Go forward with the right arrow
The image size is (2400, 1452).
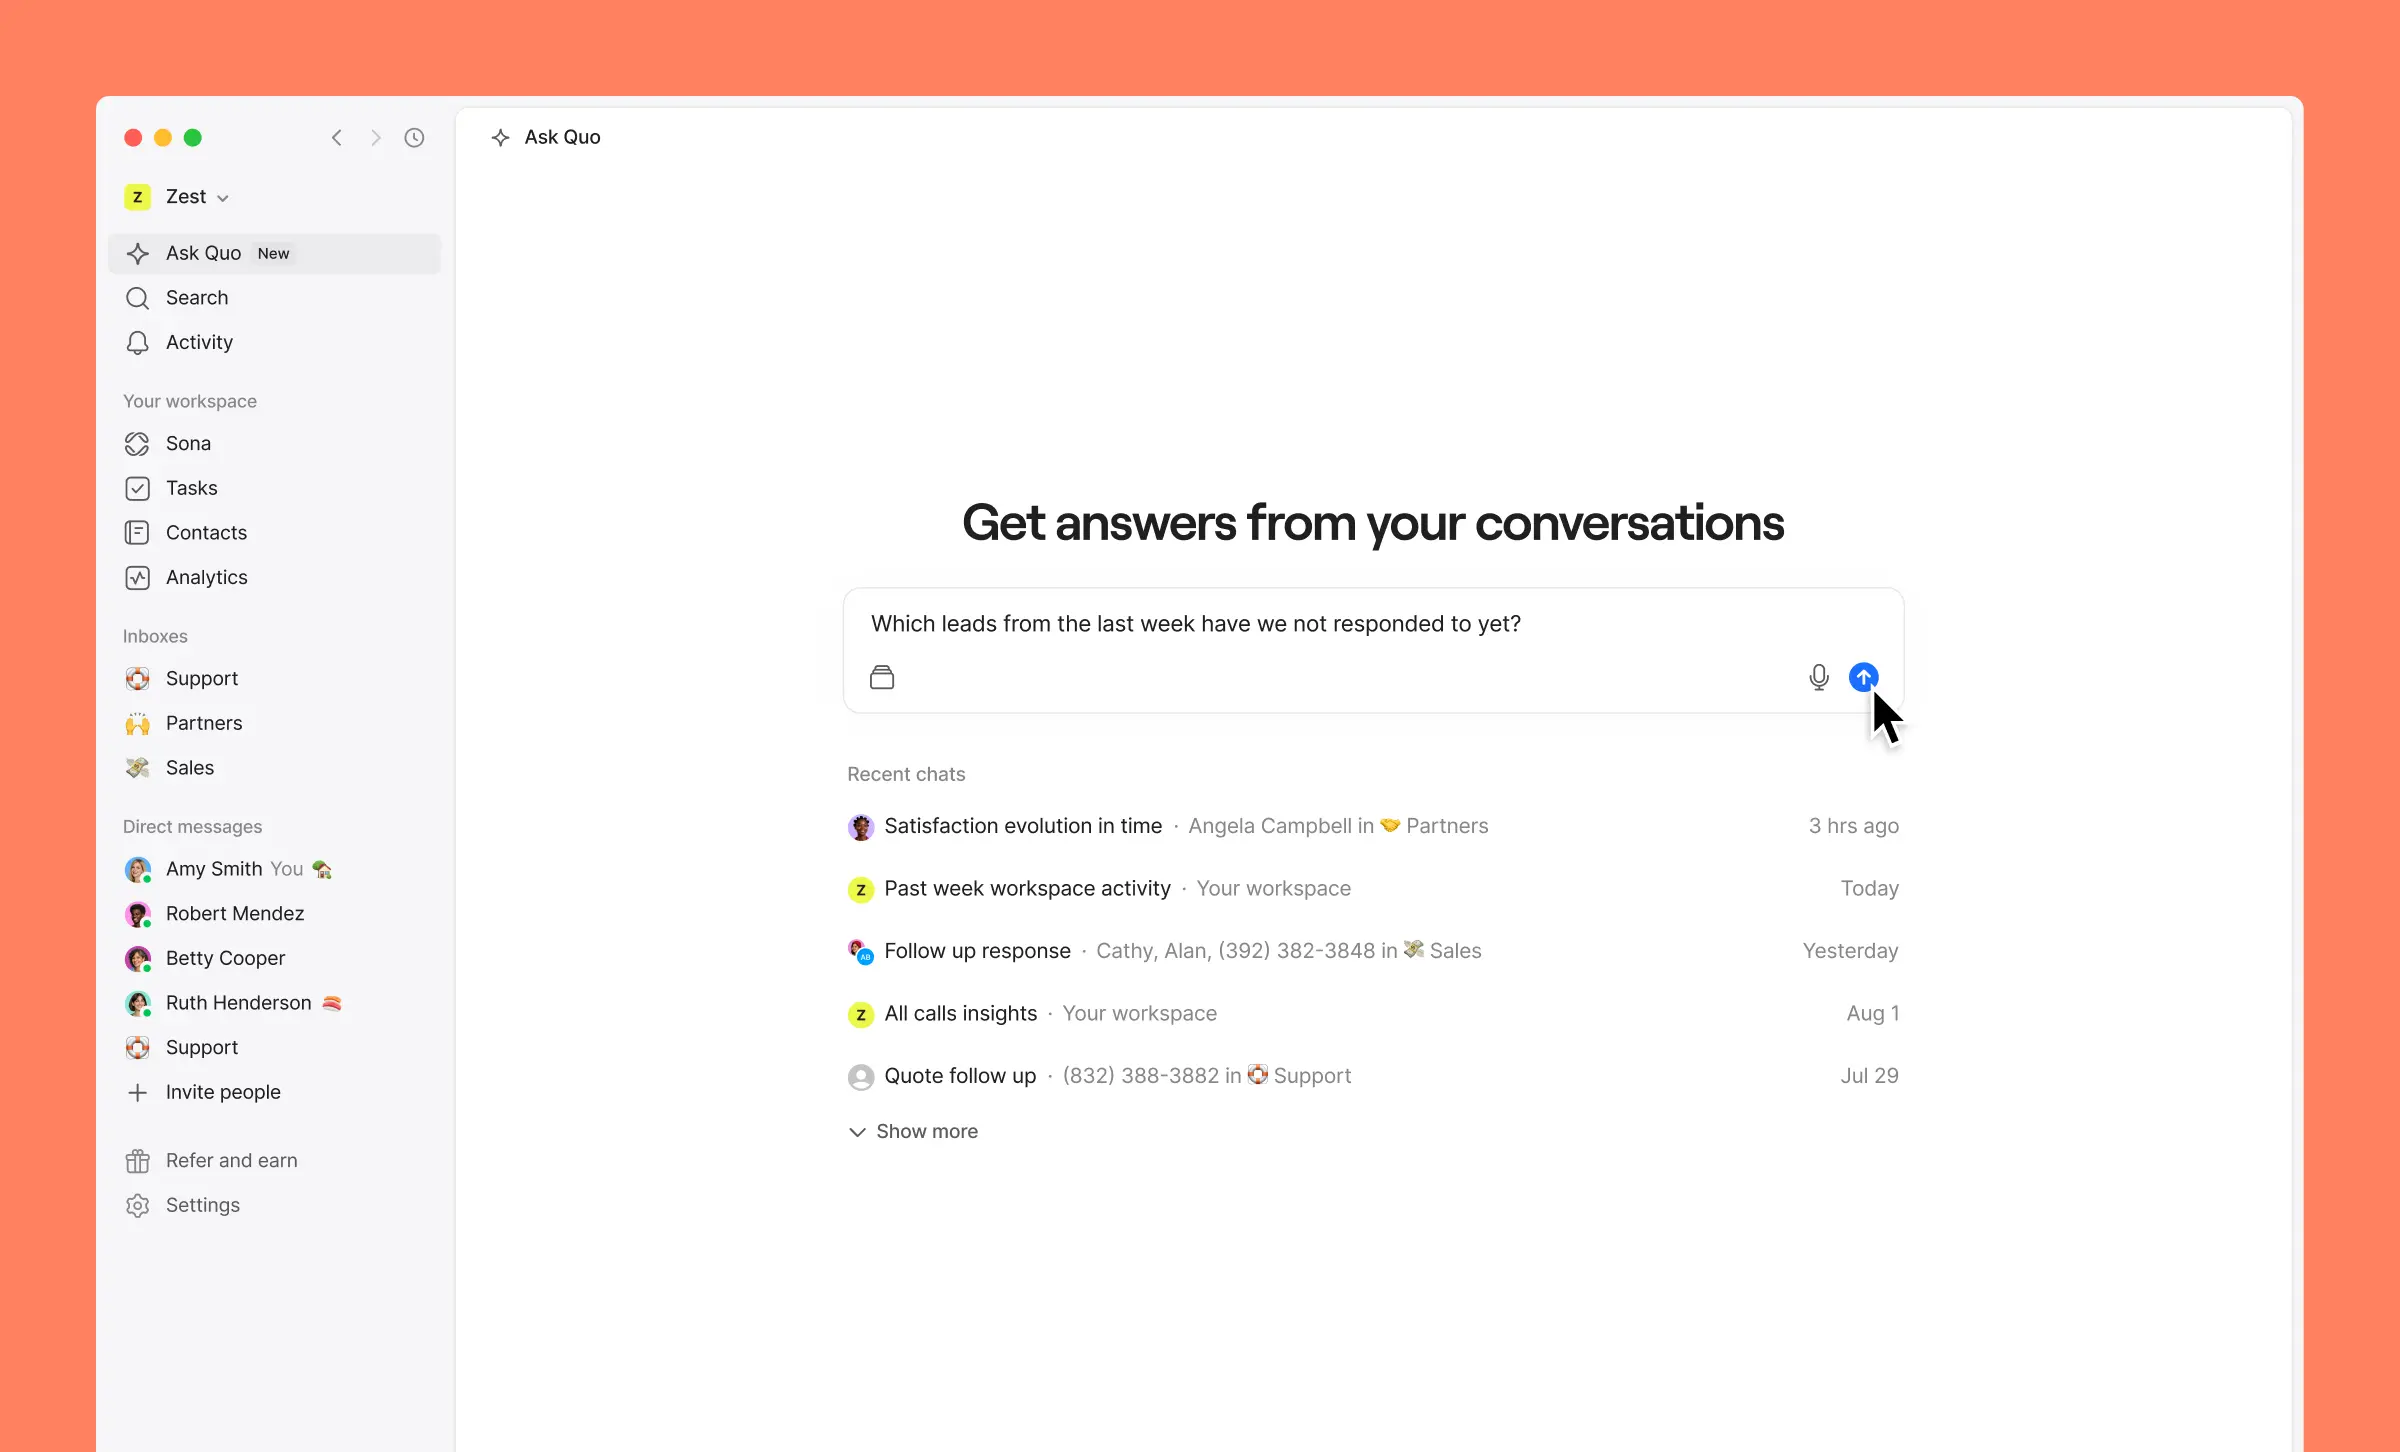pos(375,137)
